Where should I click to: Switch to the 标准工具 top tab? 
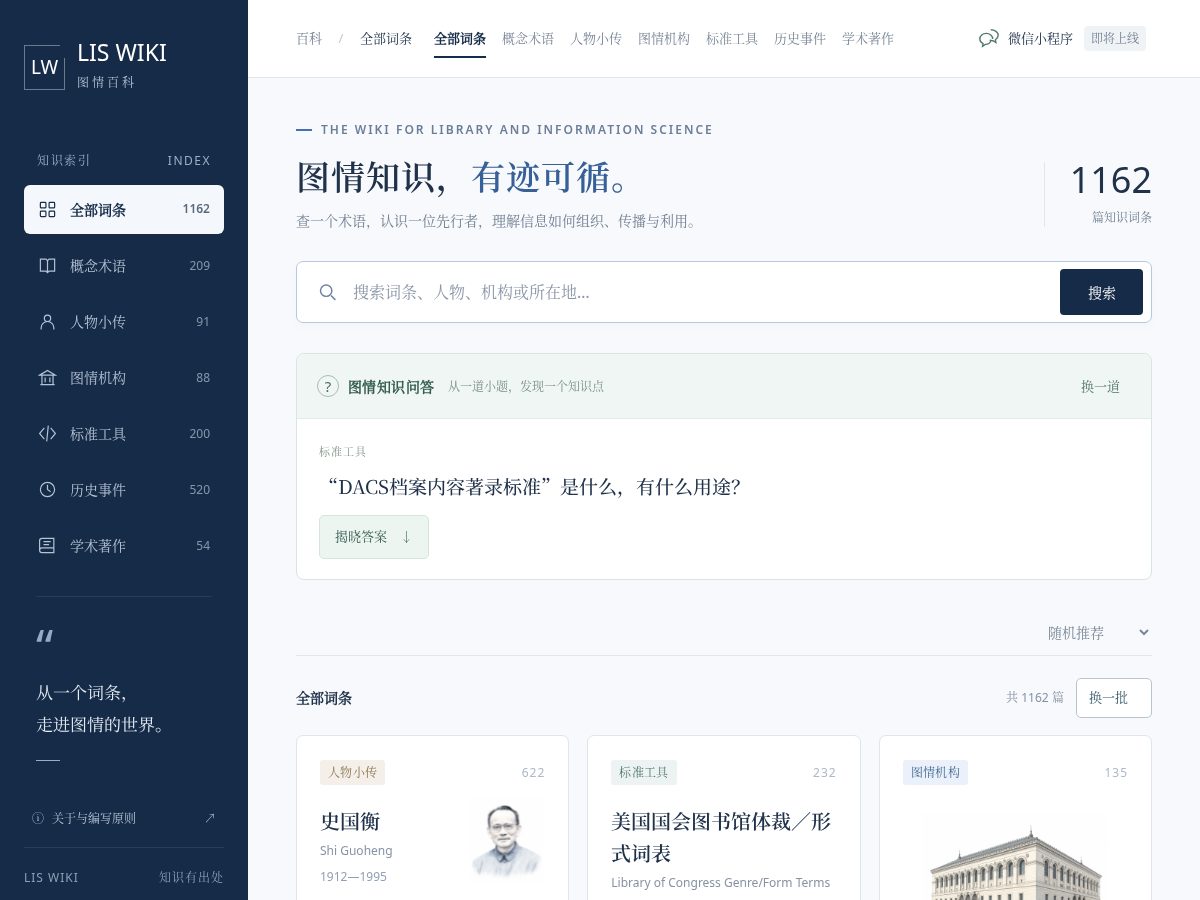[x=732, y=39]
